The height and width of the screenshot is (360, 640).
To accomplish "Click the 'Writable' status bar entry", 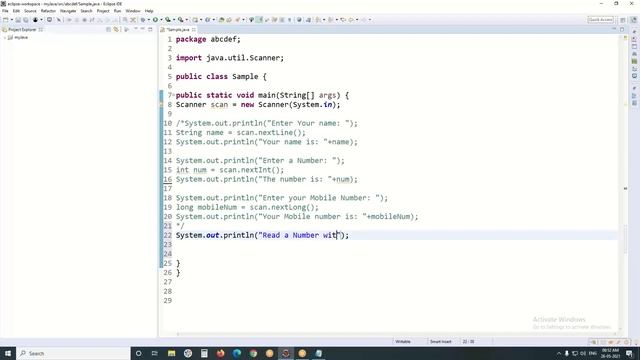I will pos(403,342).
